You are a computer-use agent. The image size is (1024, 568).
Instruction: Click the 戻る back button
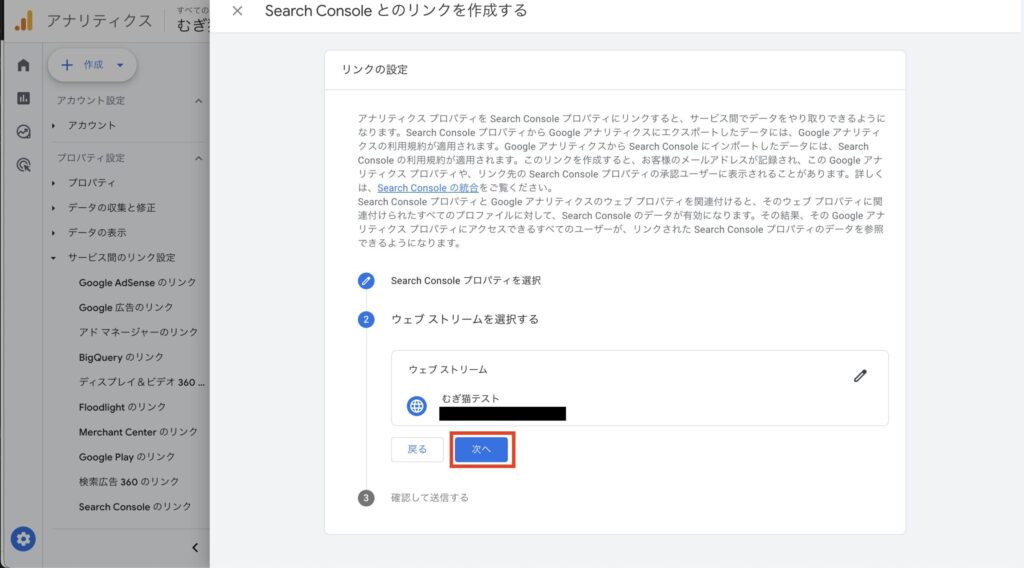click(x=417, y=449)
